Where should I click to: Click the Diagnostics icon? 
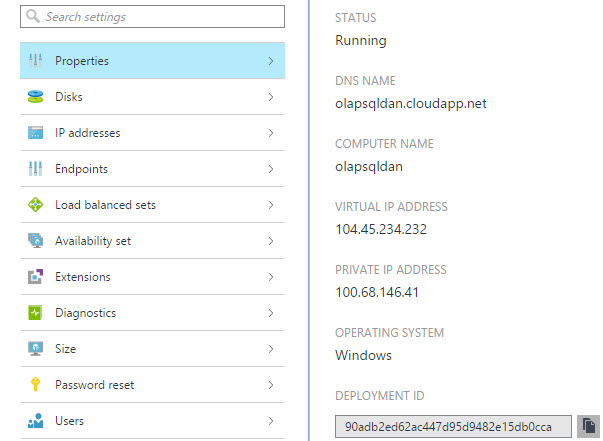[36, 313]
